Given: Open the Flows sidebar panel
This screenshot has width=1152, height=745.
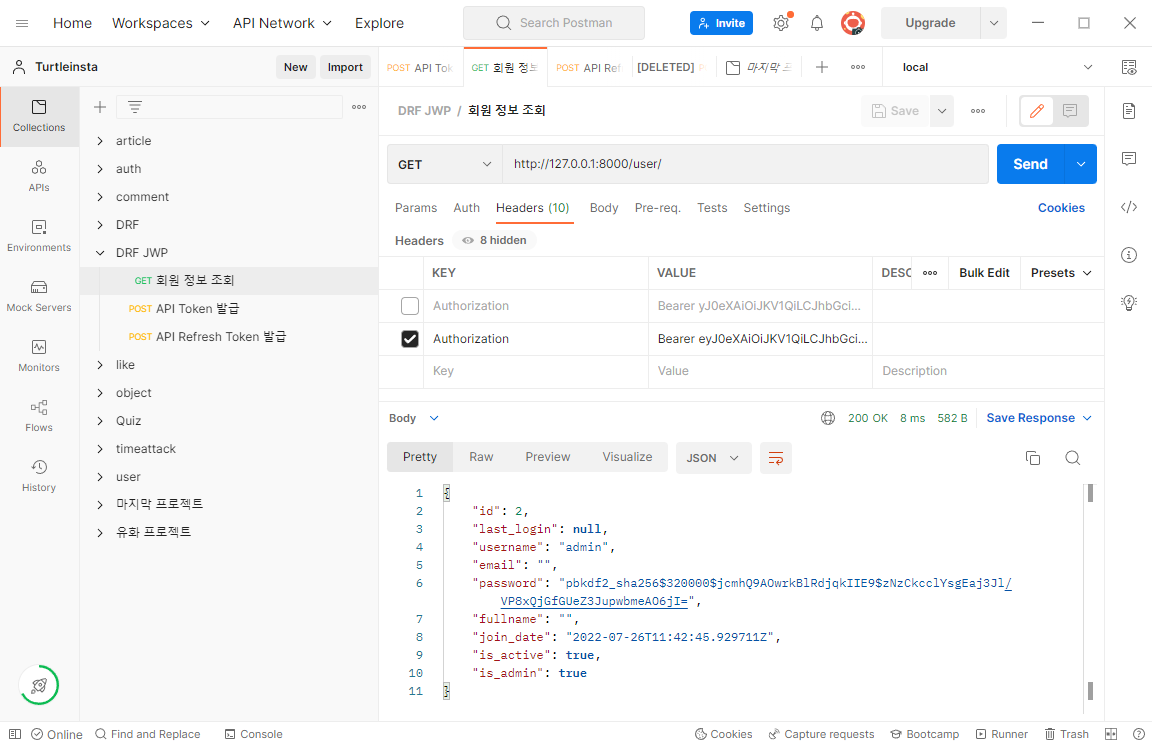Looking at the screenshot, I should tap(39, 417).
